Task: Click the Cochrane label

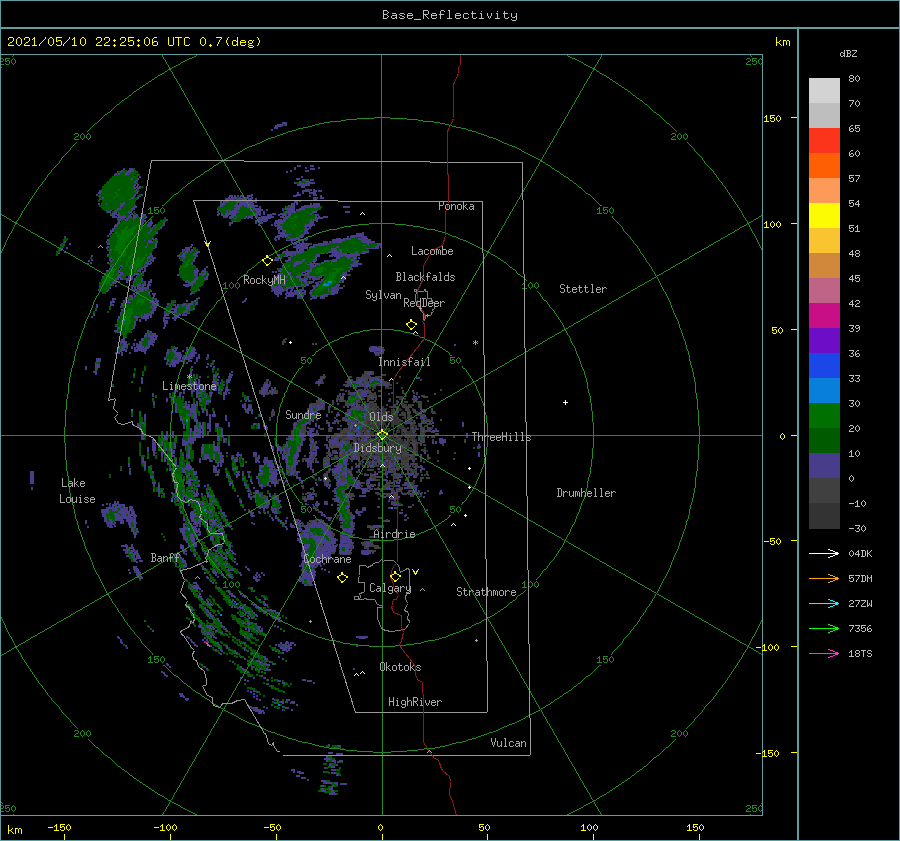Action: (x=327, y=559)
